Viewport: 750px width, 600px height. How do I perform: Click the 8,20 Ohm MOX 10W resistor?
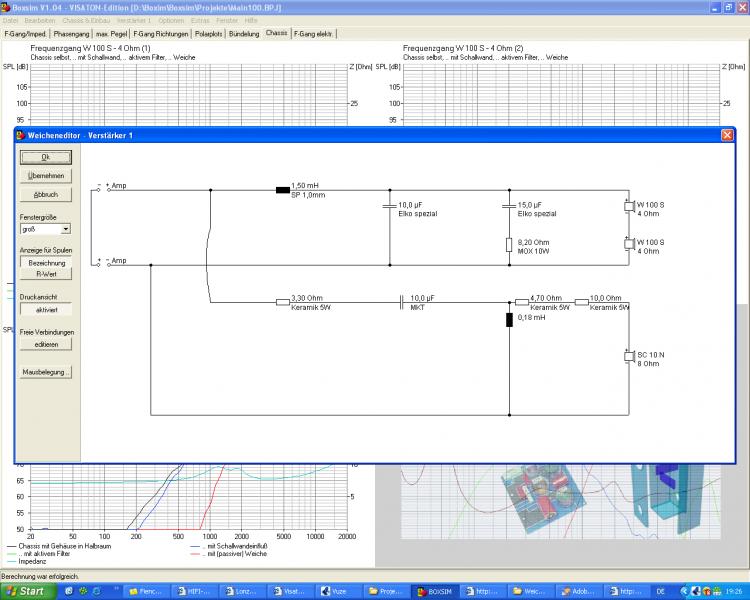pyautogui.click(x=509, y=245)
